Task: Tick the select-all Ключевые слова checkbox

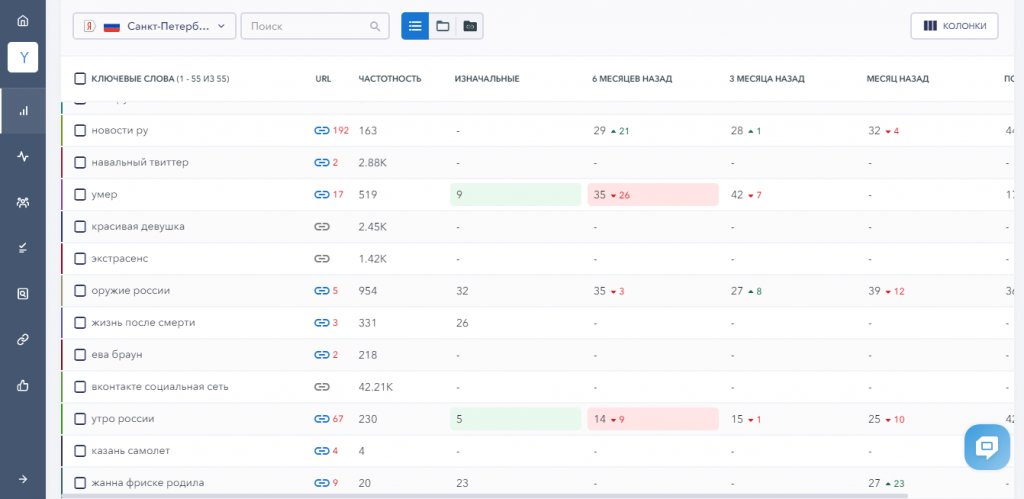Action: click(x=80, y=79)
